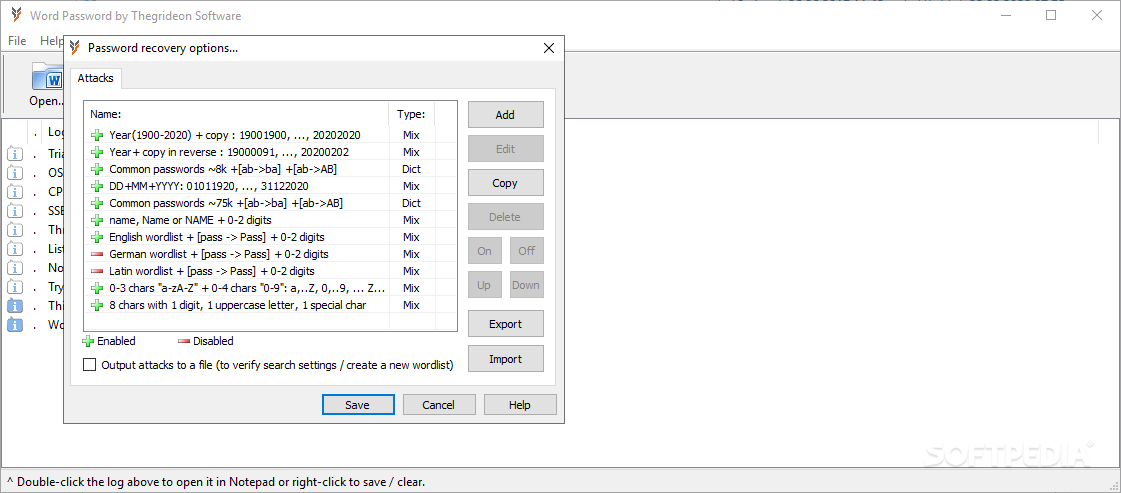Select the German wordlist + [pass -> Pass] row
1121x493 pixels.
coord(270,254)
